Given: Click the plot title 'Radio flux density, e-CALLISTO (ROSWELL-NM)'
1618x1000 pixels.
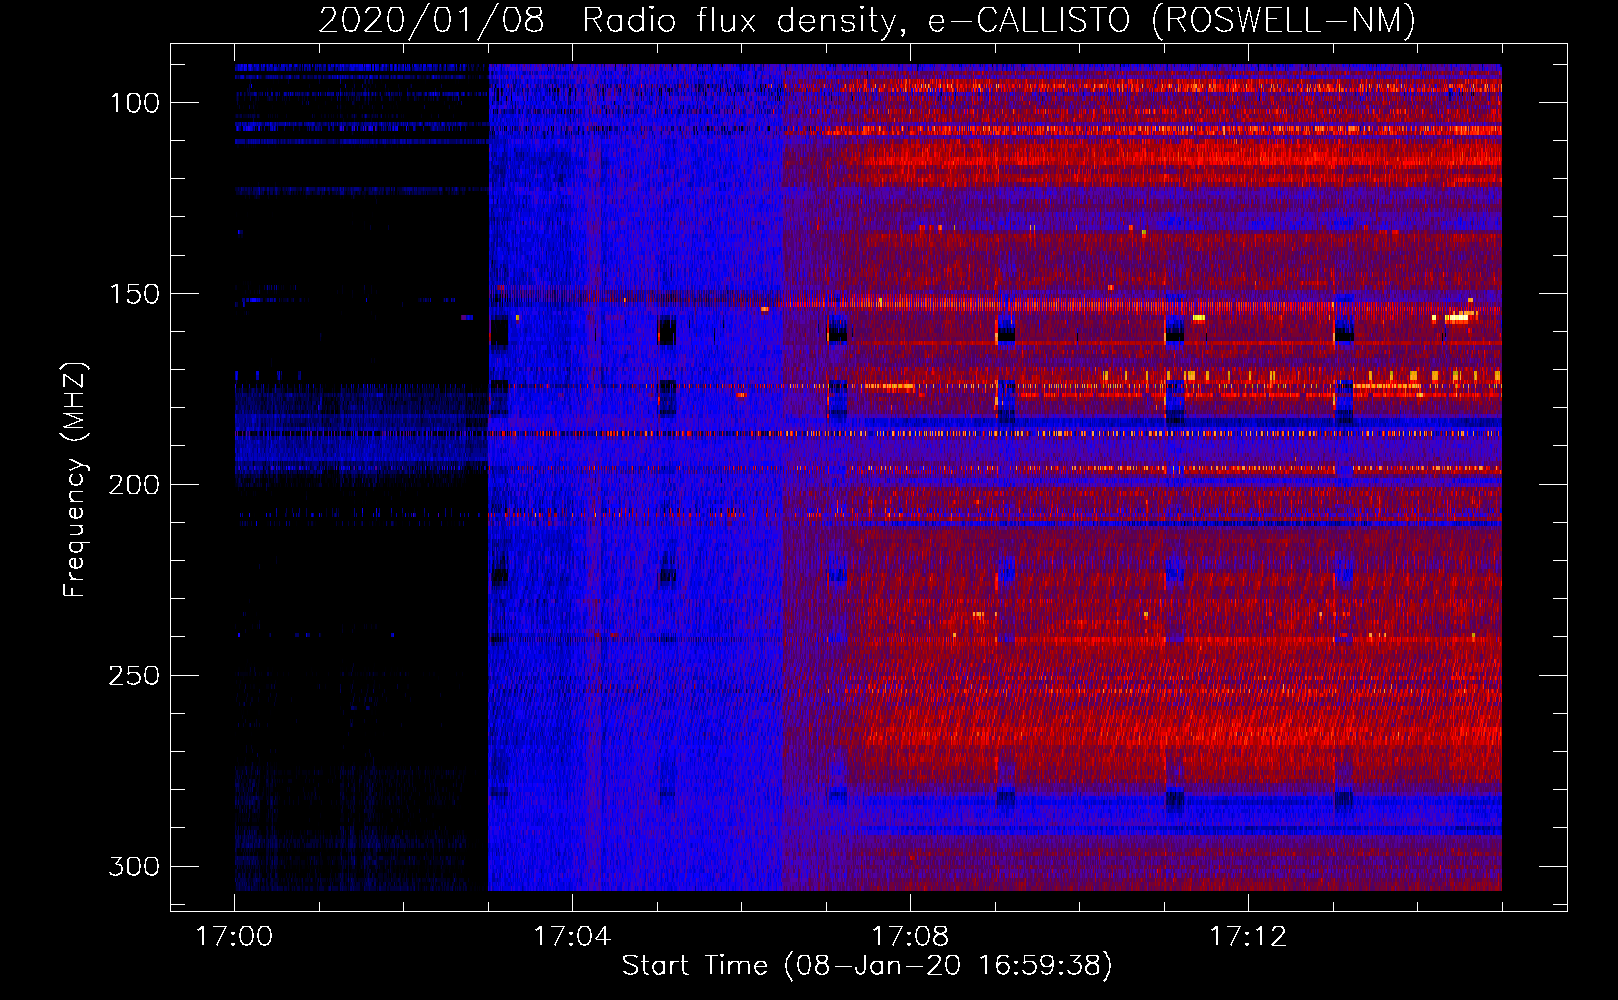Looking at the screenshot, I should click(x=999, y=20).
